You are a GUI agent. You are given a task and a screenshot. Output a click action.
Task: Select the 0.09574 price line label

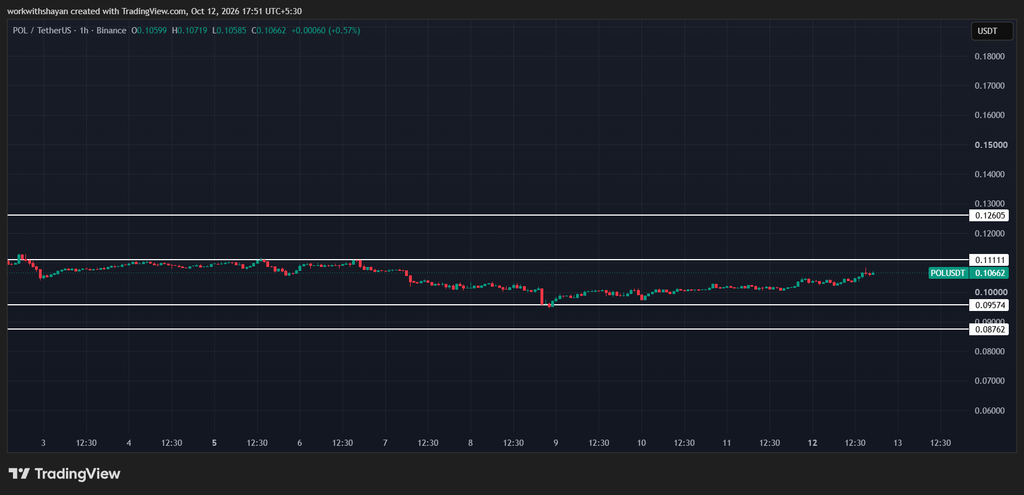(990, 304)
